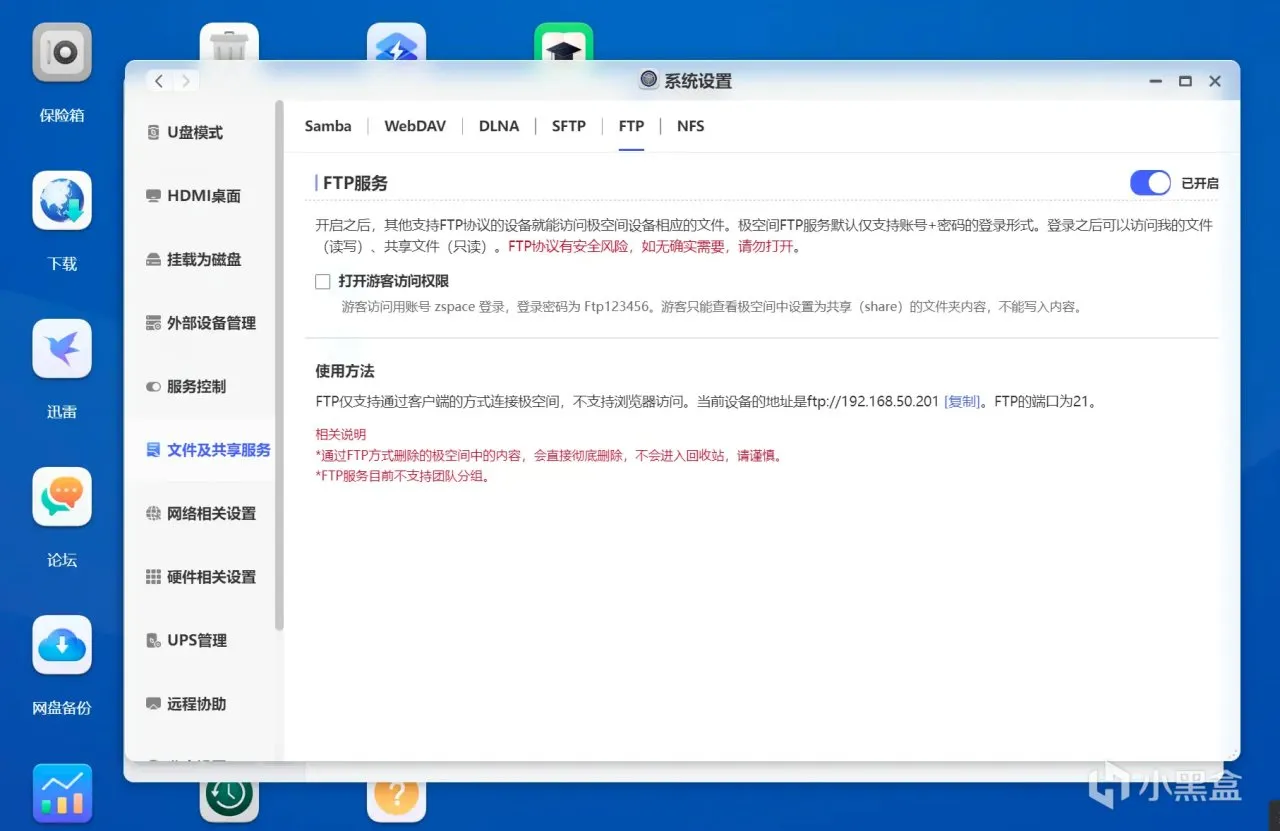Enable 打开游客访问权限 checkbox
This screenshot has width=1280, height=831.
pyautogui.click(x=323, y=282)
